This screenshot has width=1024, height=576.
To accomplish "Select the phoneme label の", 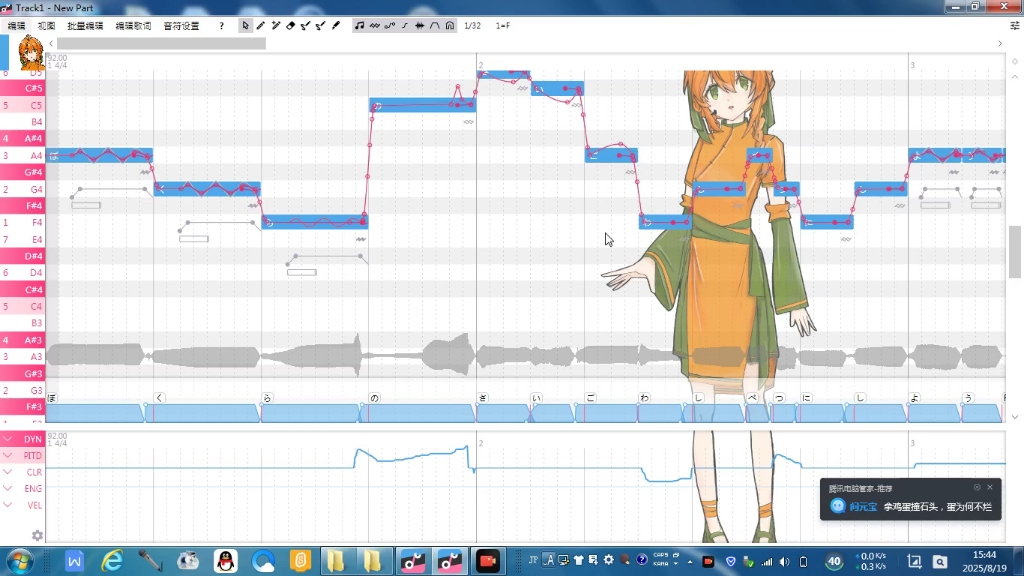I will pos(374,398).
